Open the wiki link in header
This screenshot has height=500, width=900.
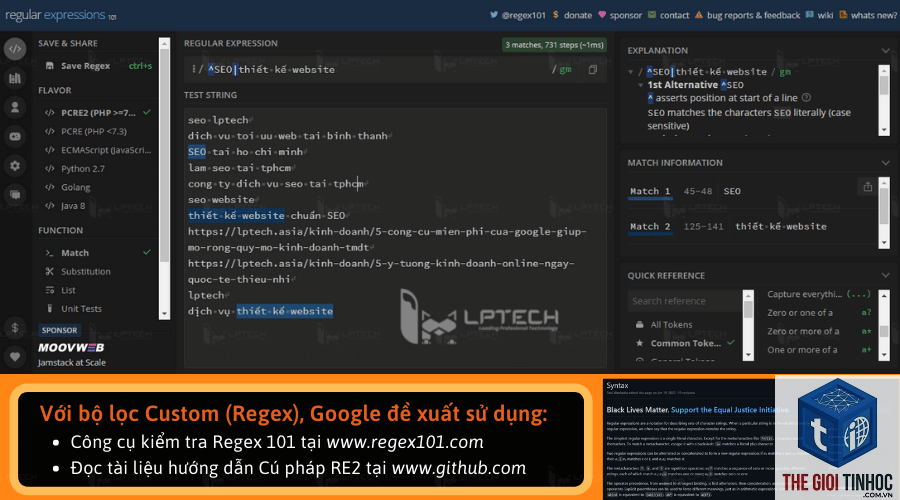click(825, 15)
